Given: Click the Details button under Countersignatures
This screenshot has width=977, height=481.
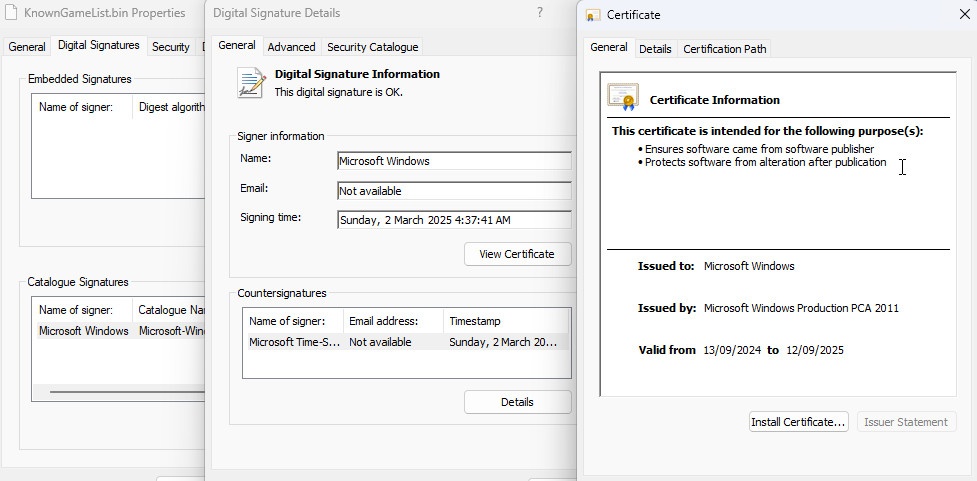Looking at the screenshot, I should pyautogui.click(x=517, y=402).
